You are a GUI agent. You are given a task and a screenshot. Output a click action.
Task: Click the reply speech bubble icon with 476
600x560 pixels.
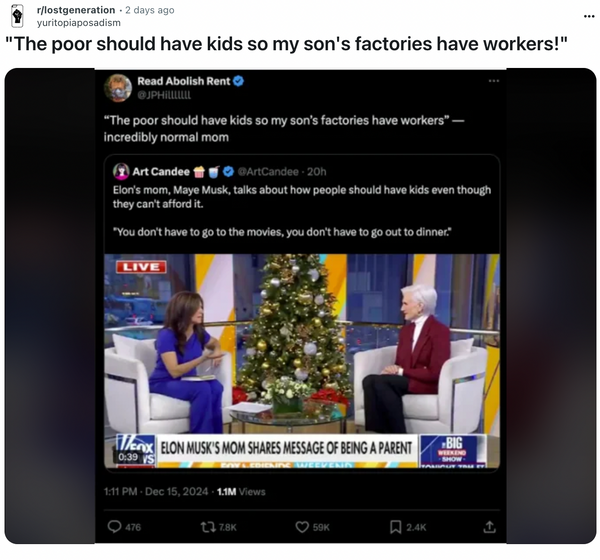(x=114, y=527)
